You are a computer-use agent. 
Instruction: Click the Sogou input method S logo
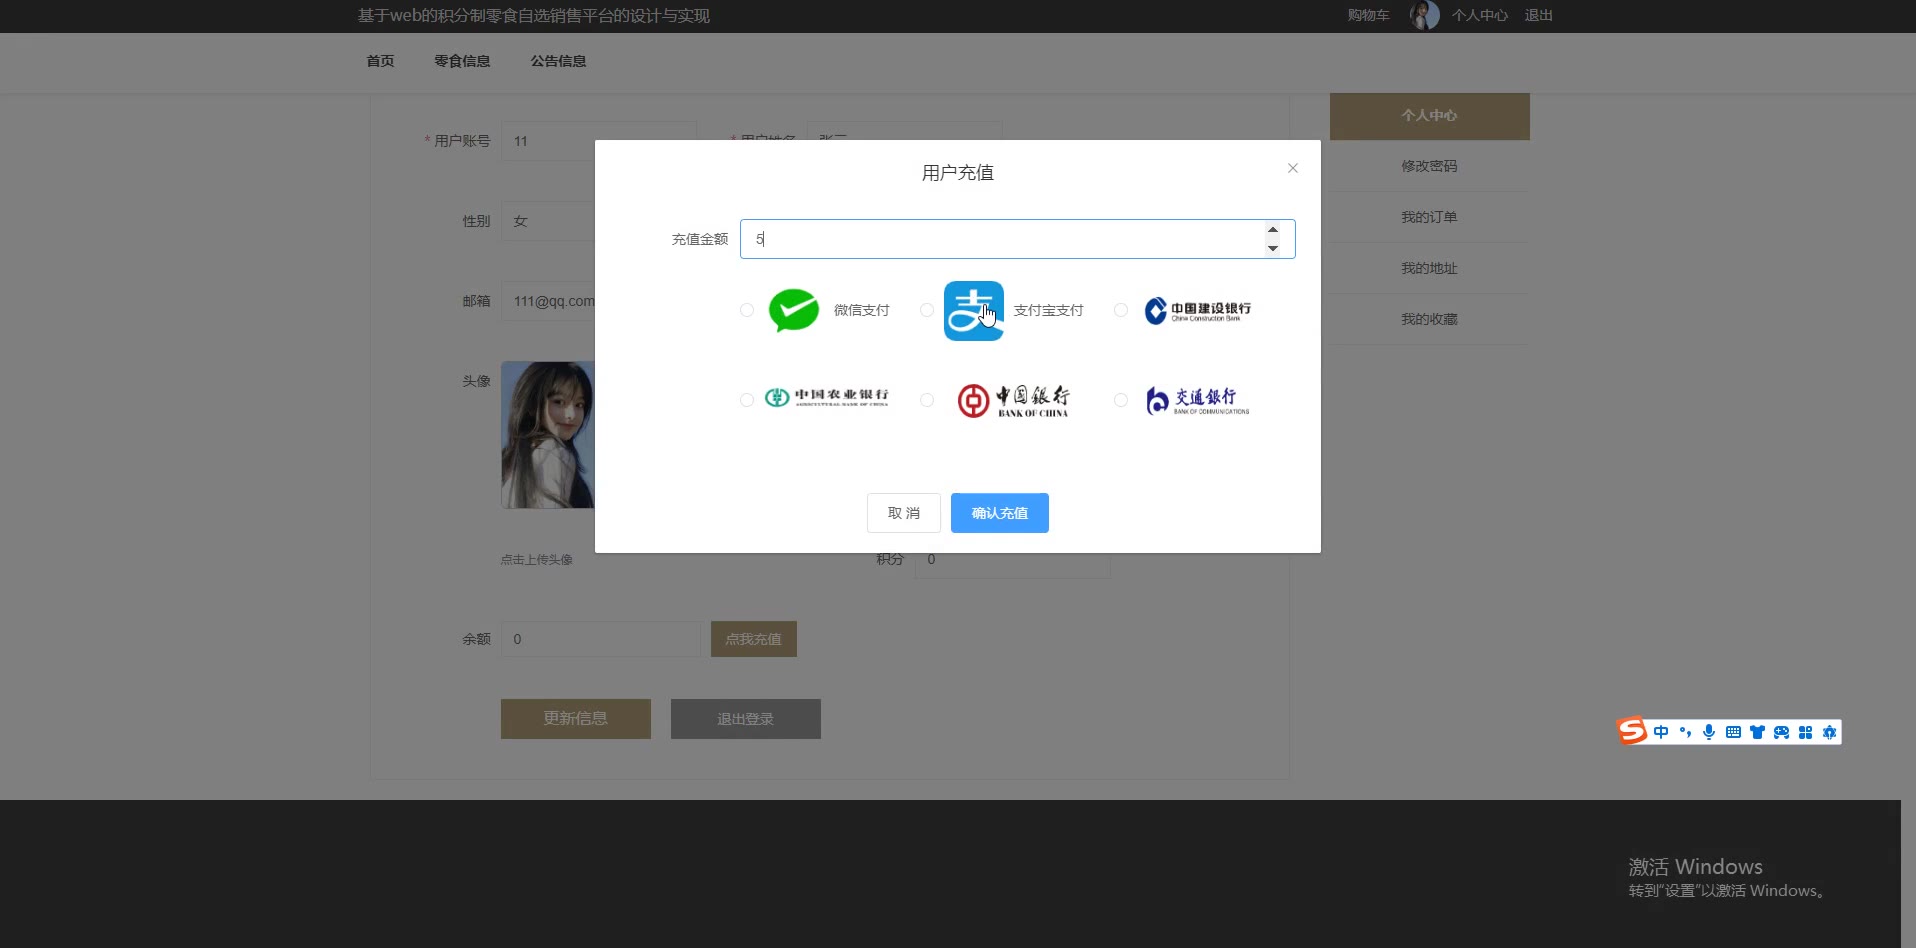pos(1632,731)
